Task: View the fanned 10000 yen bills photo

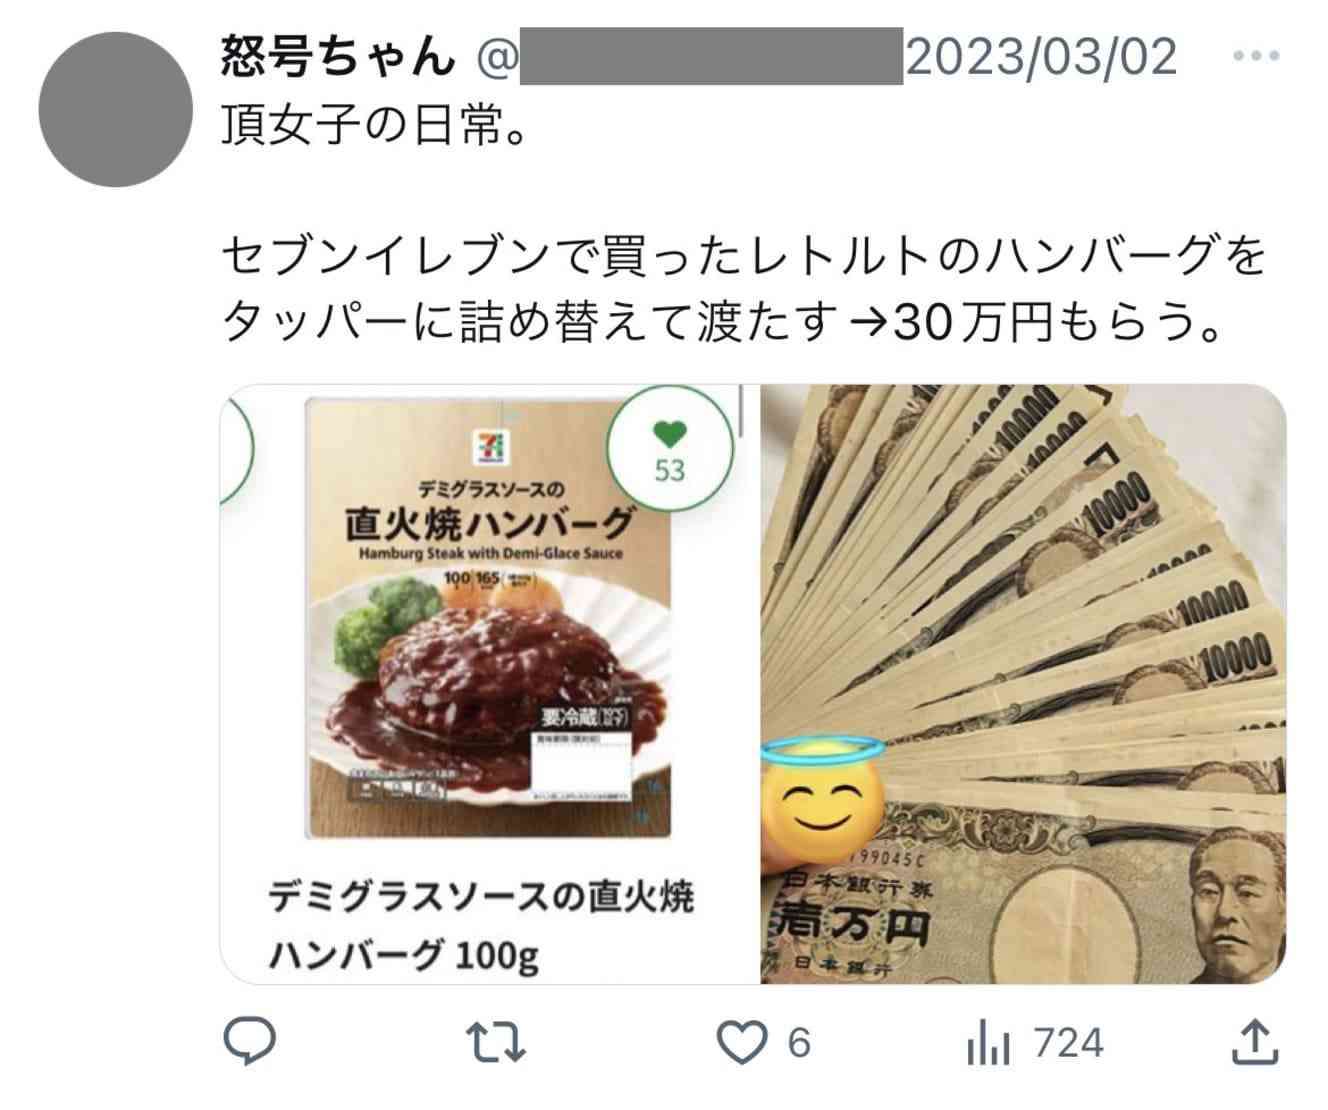Action: [1024, 684]
